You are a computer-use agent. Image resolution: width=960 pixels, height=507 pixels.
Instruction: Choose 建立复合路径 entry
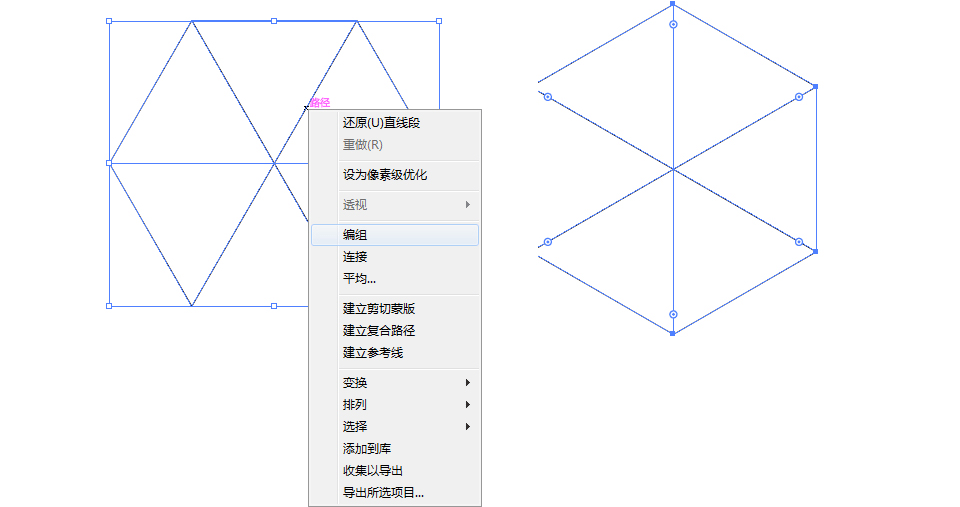[x=395, y=331]
